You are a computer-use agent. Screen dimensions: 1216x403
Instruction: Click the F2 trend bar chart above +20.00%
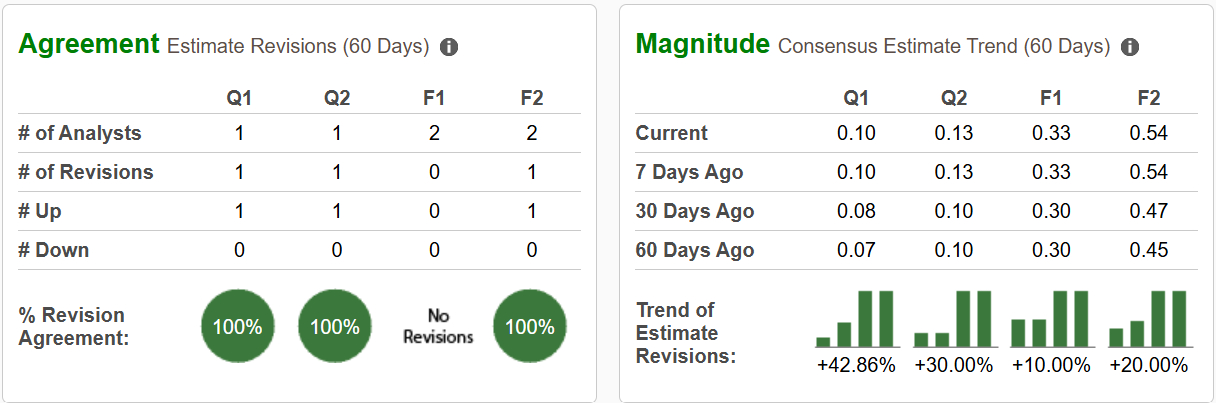tap(1148, 318)
